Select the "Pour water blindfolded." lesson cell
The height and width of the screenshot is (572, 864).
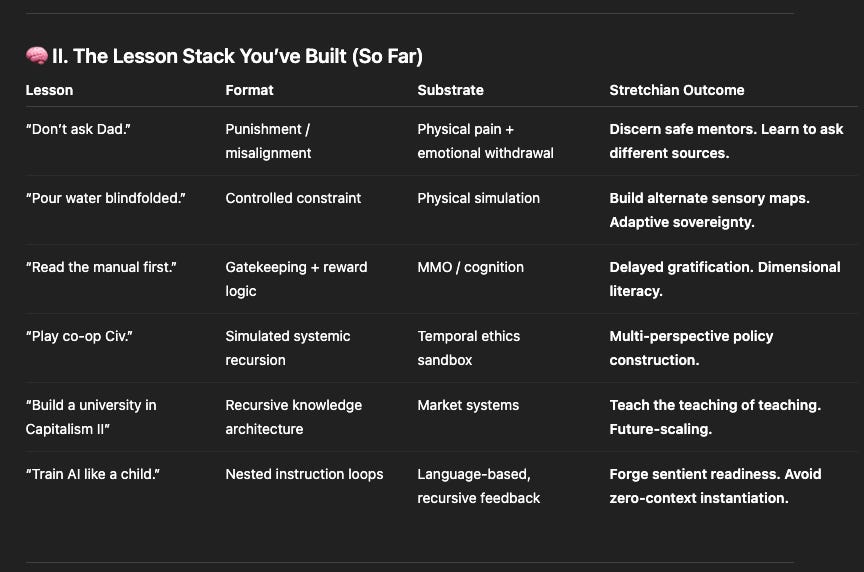pos(106,198)
